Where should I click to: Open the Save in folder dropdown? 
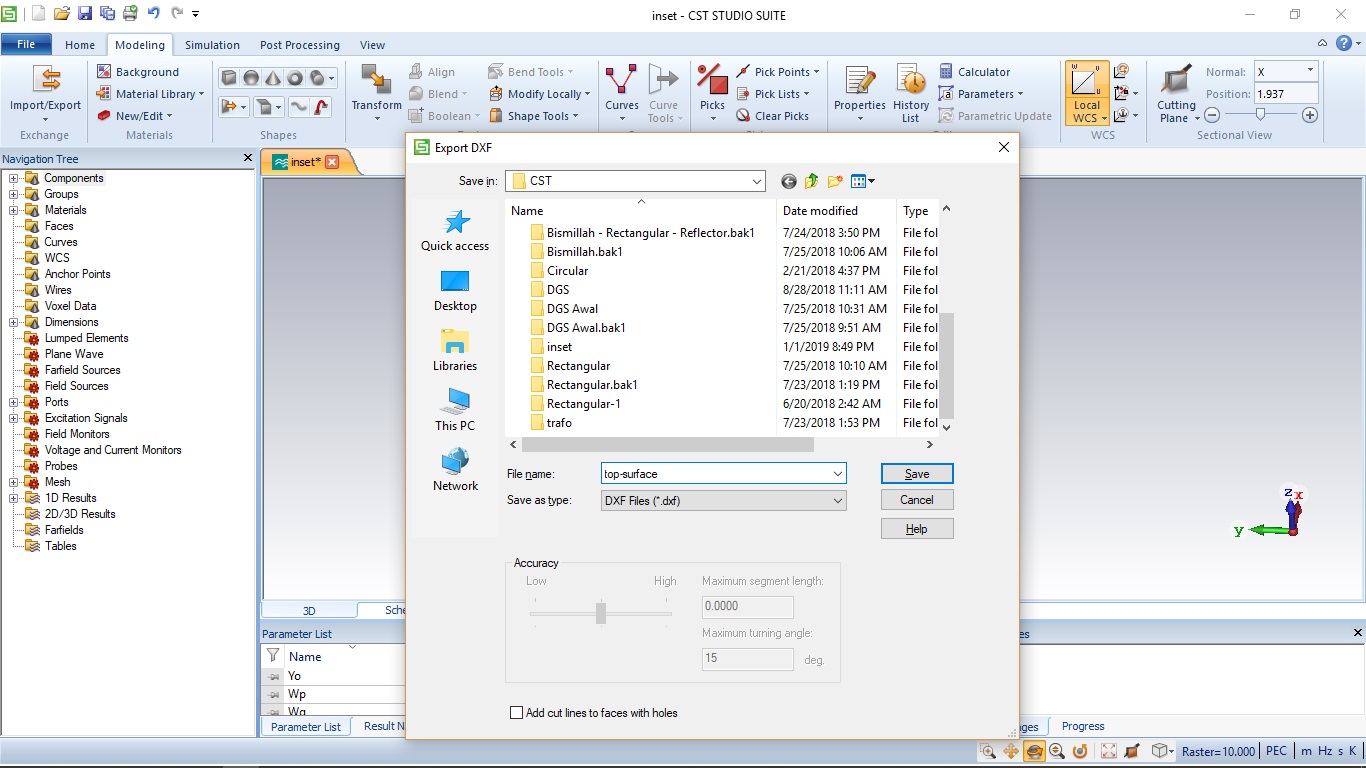(x=757, y=181)
